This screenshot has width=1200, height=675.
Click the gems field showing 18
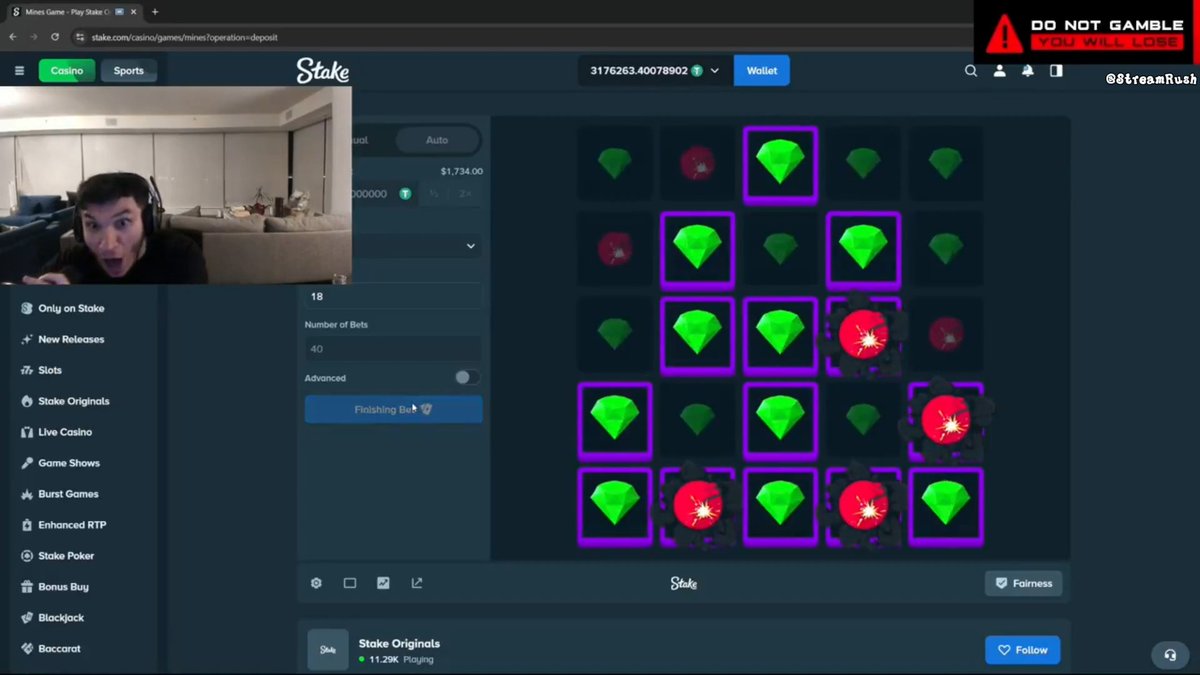(x=393, y=296)
